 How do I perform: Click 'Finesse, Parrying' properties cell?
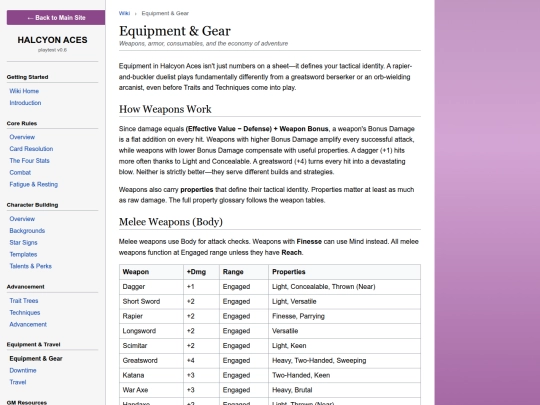344,316
